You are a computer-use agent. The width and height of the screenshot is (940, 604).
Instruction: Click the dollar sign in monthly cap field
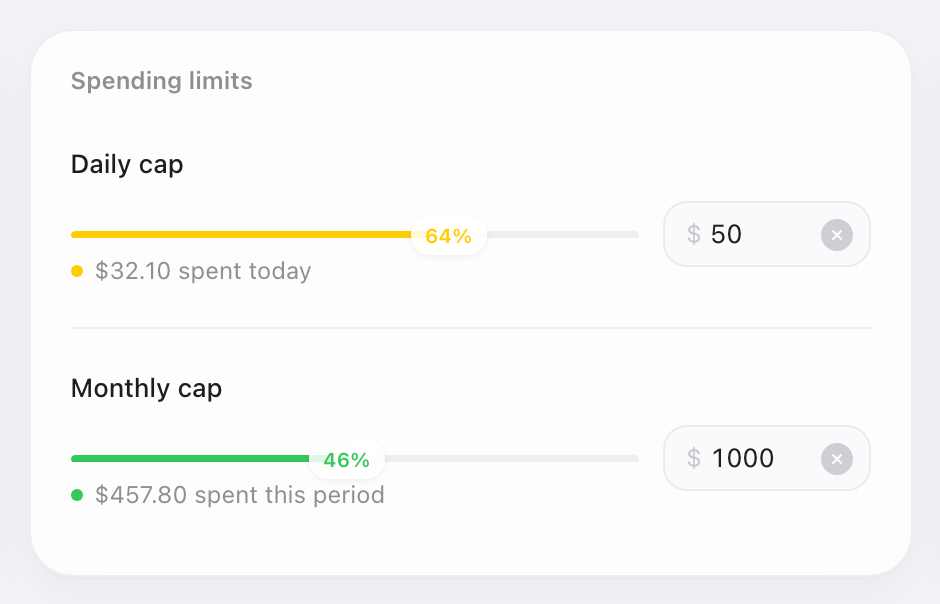point(694,458)
